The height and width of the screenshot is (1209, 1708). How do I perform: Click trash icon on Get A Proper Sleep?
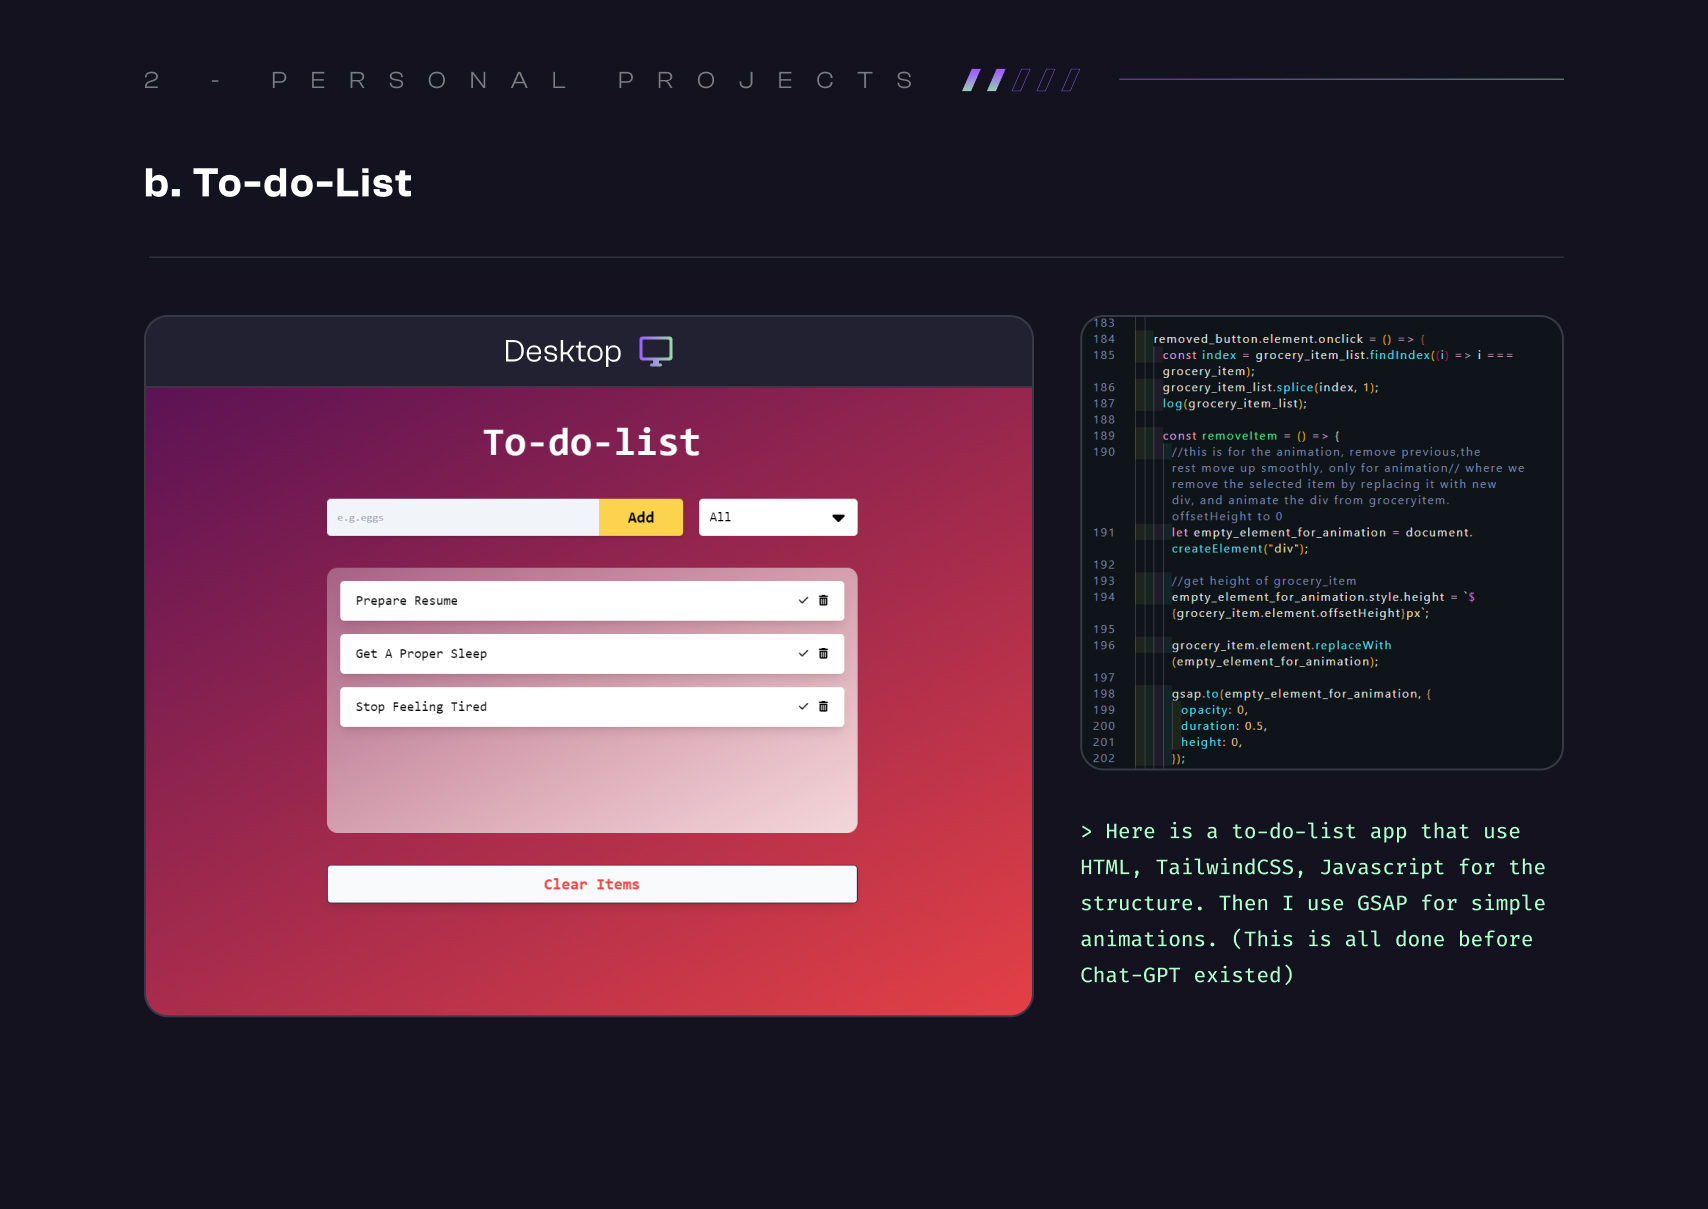click(823, 654)
